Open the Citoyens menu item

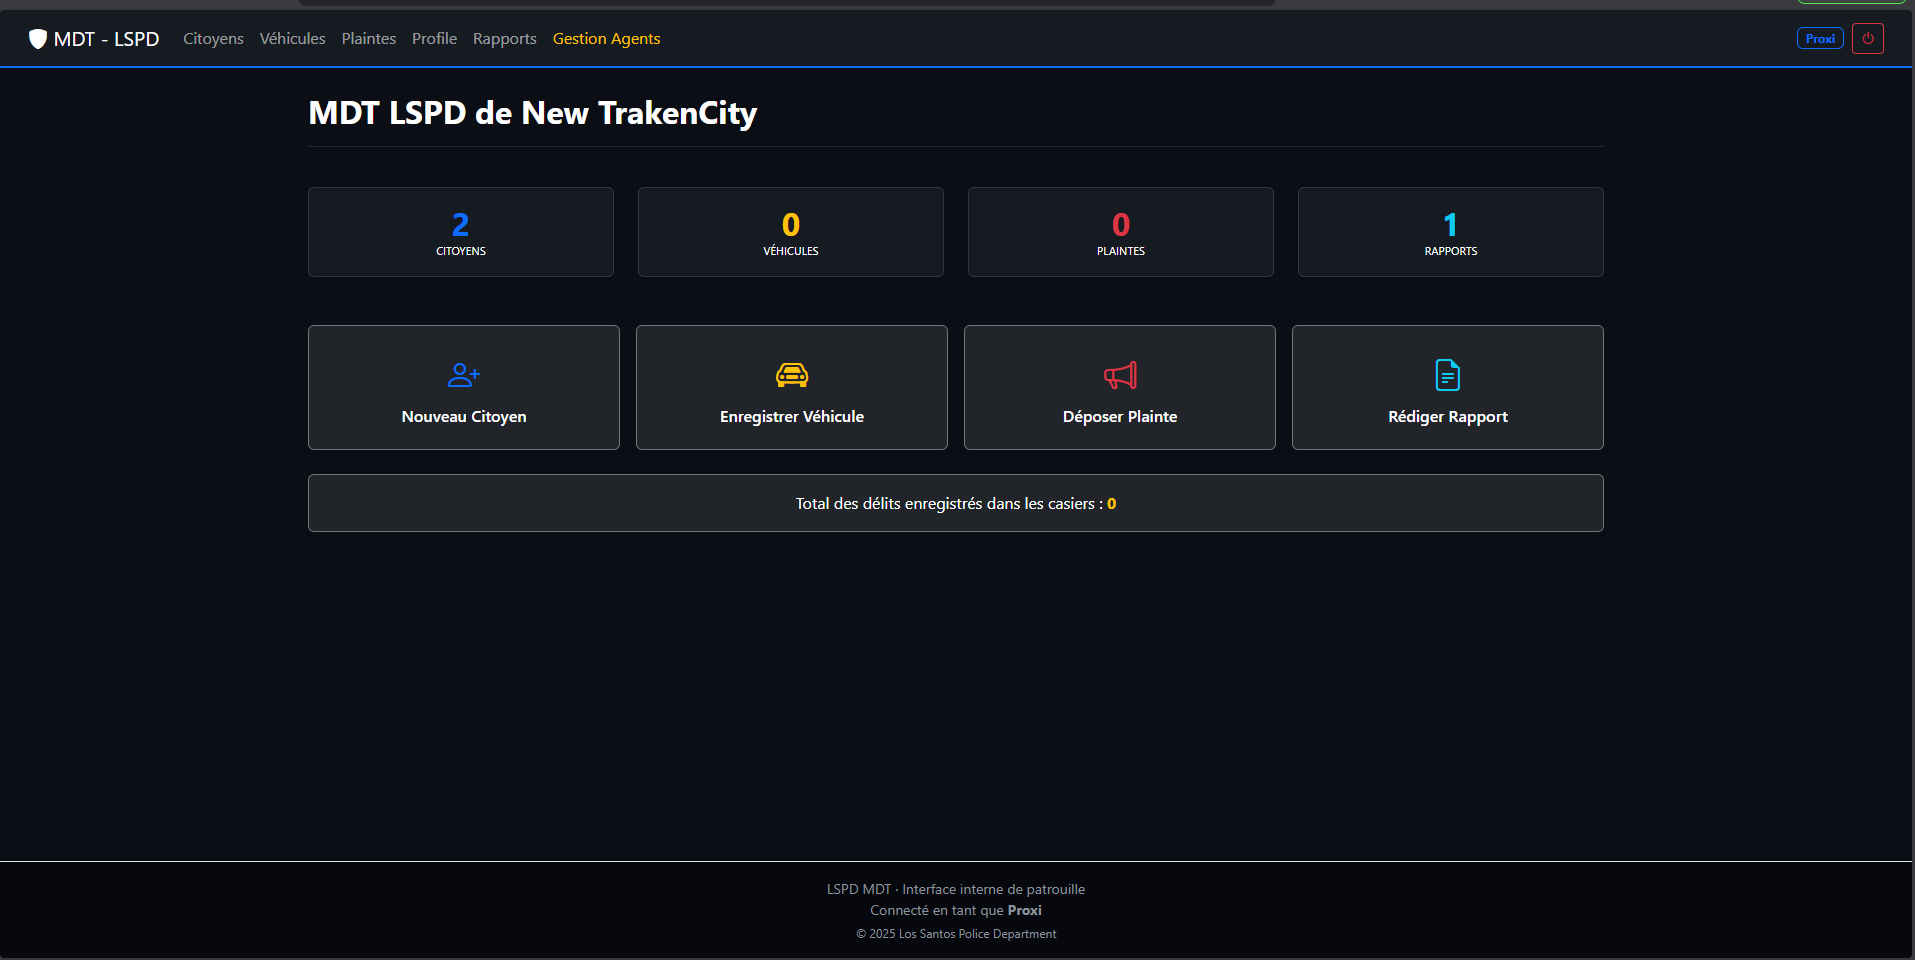pyautogui.click(x=213, y=39)
